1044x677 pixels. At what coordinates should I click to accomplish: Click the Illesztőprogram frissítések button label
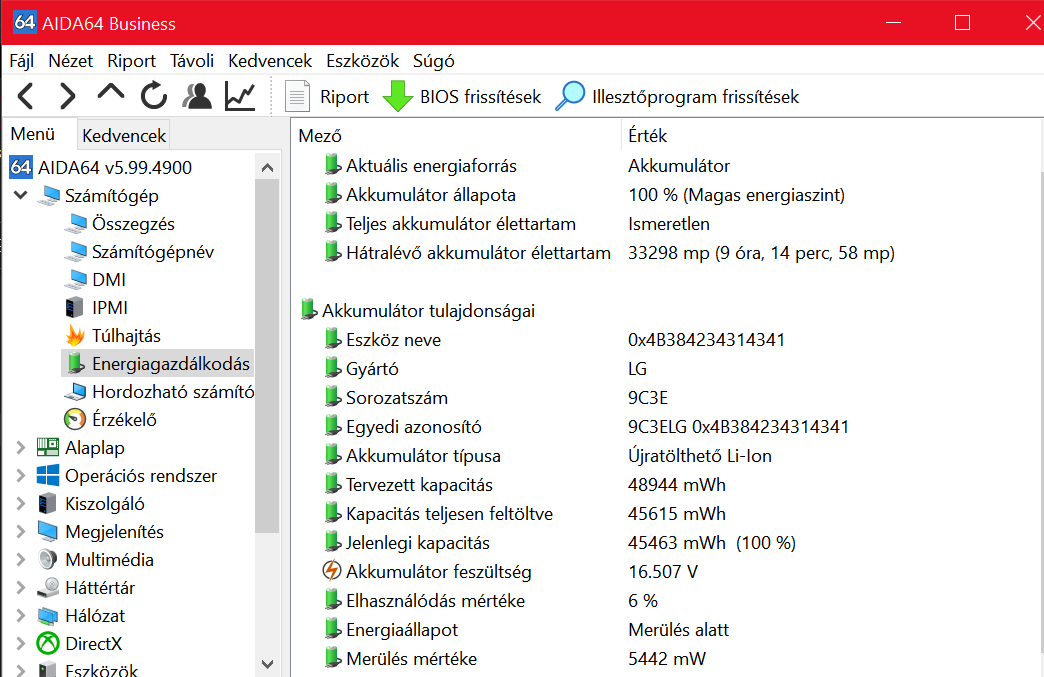695,97
